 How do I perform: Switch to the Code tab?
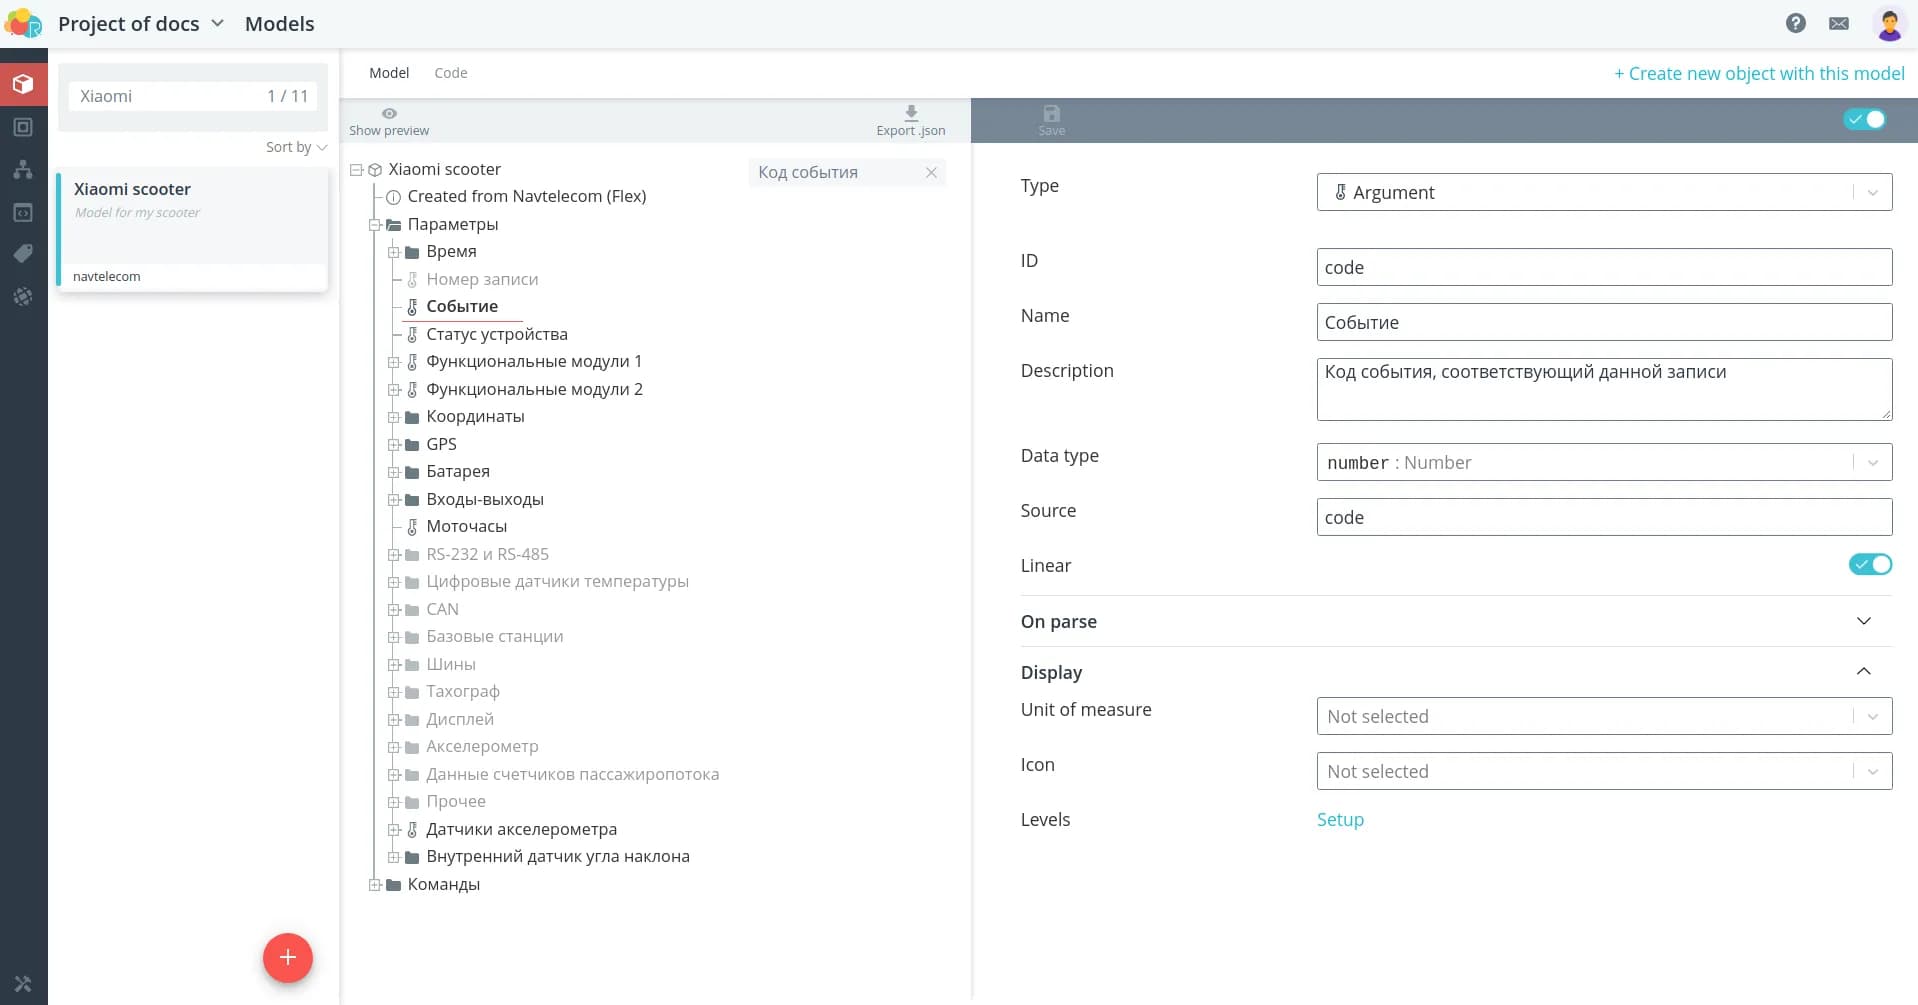[450, 73]
